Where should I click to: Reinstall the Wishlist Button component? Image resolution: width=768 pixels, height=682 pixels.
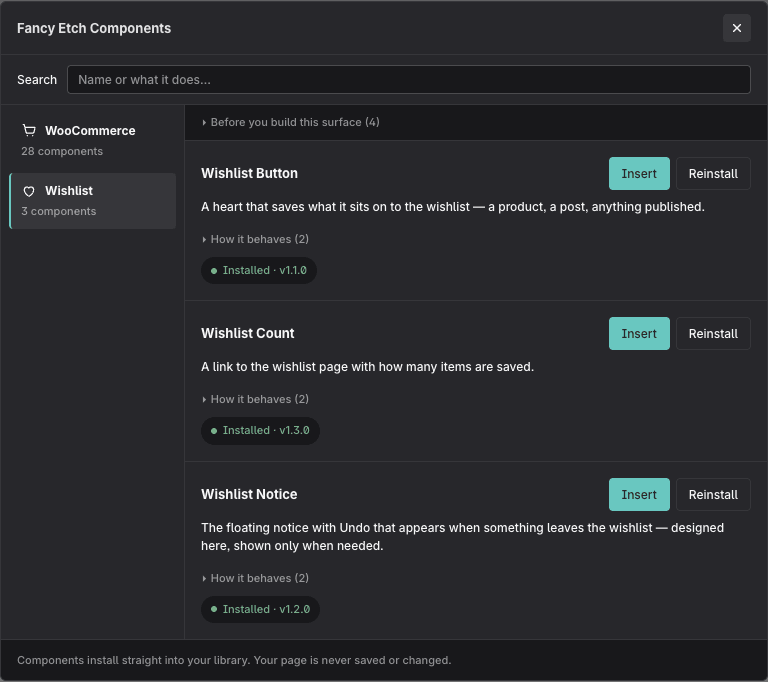(x=713, y=173)
